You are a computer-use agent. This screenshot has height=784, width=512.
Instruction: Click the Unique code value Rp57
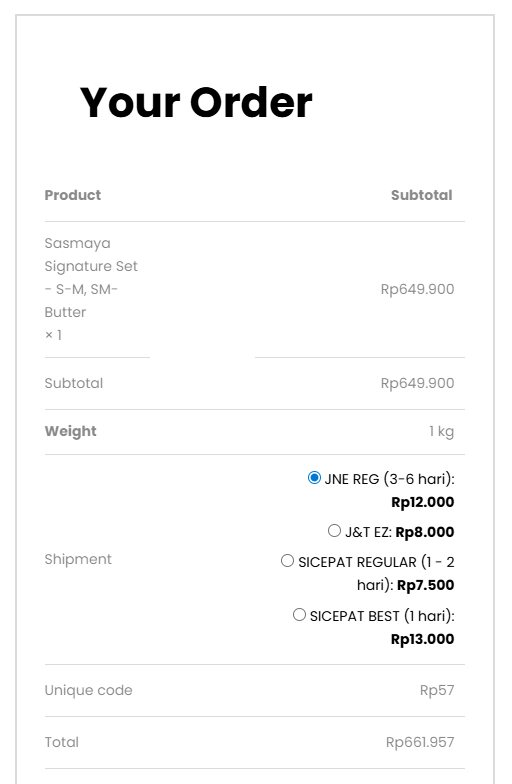click(437, 690)
